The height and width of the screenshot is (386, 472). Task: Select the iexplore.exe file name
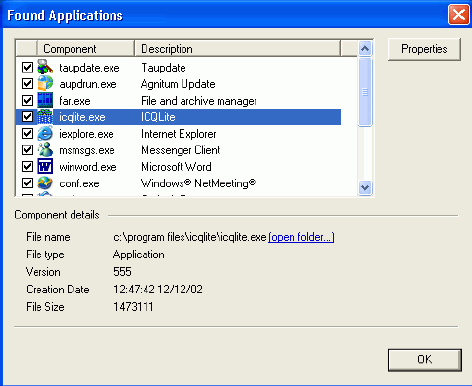[86, 134]
